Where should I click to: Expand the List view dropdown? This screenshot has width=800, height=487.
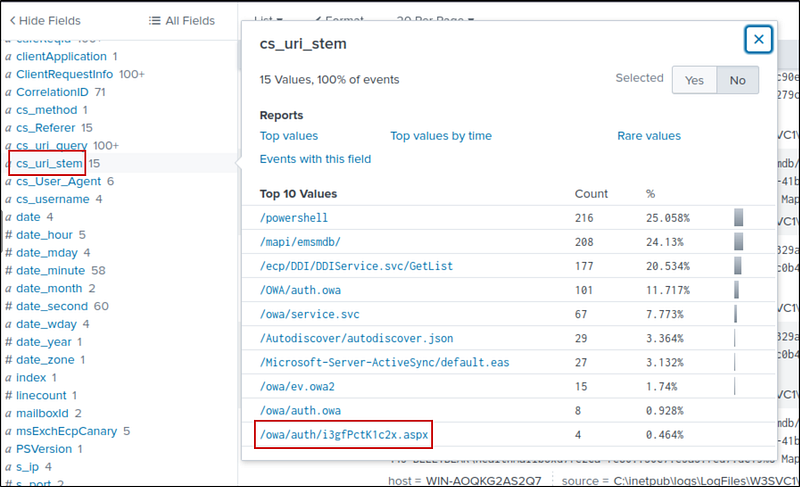pos(268,18)
